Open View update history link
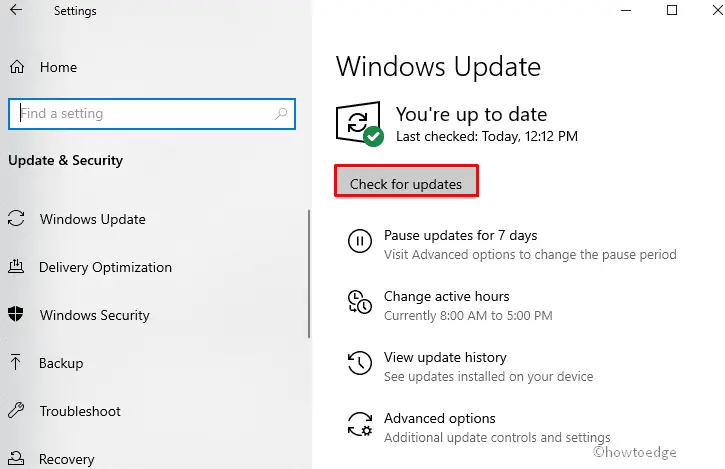 click(445, 358)
